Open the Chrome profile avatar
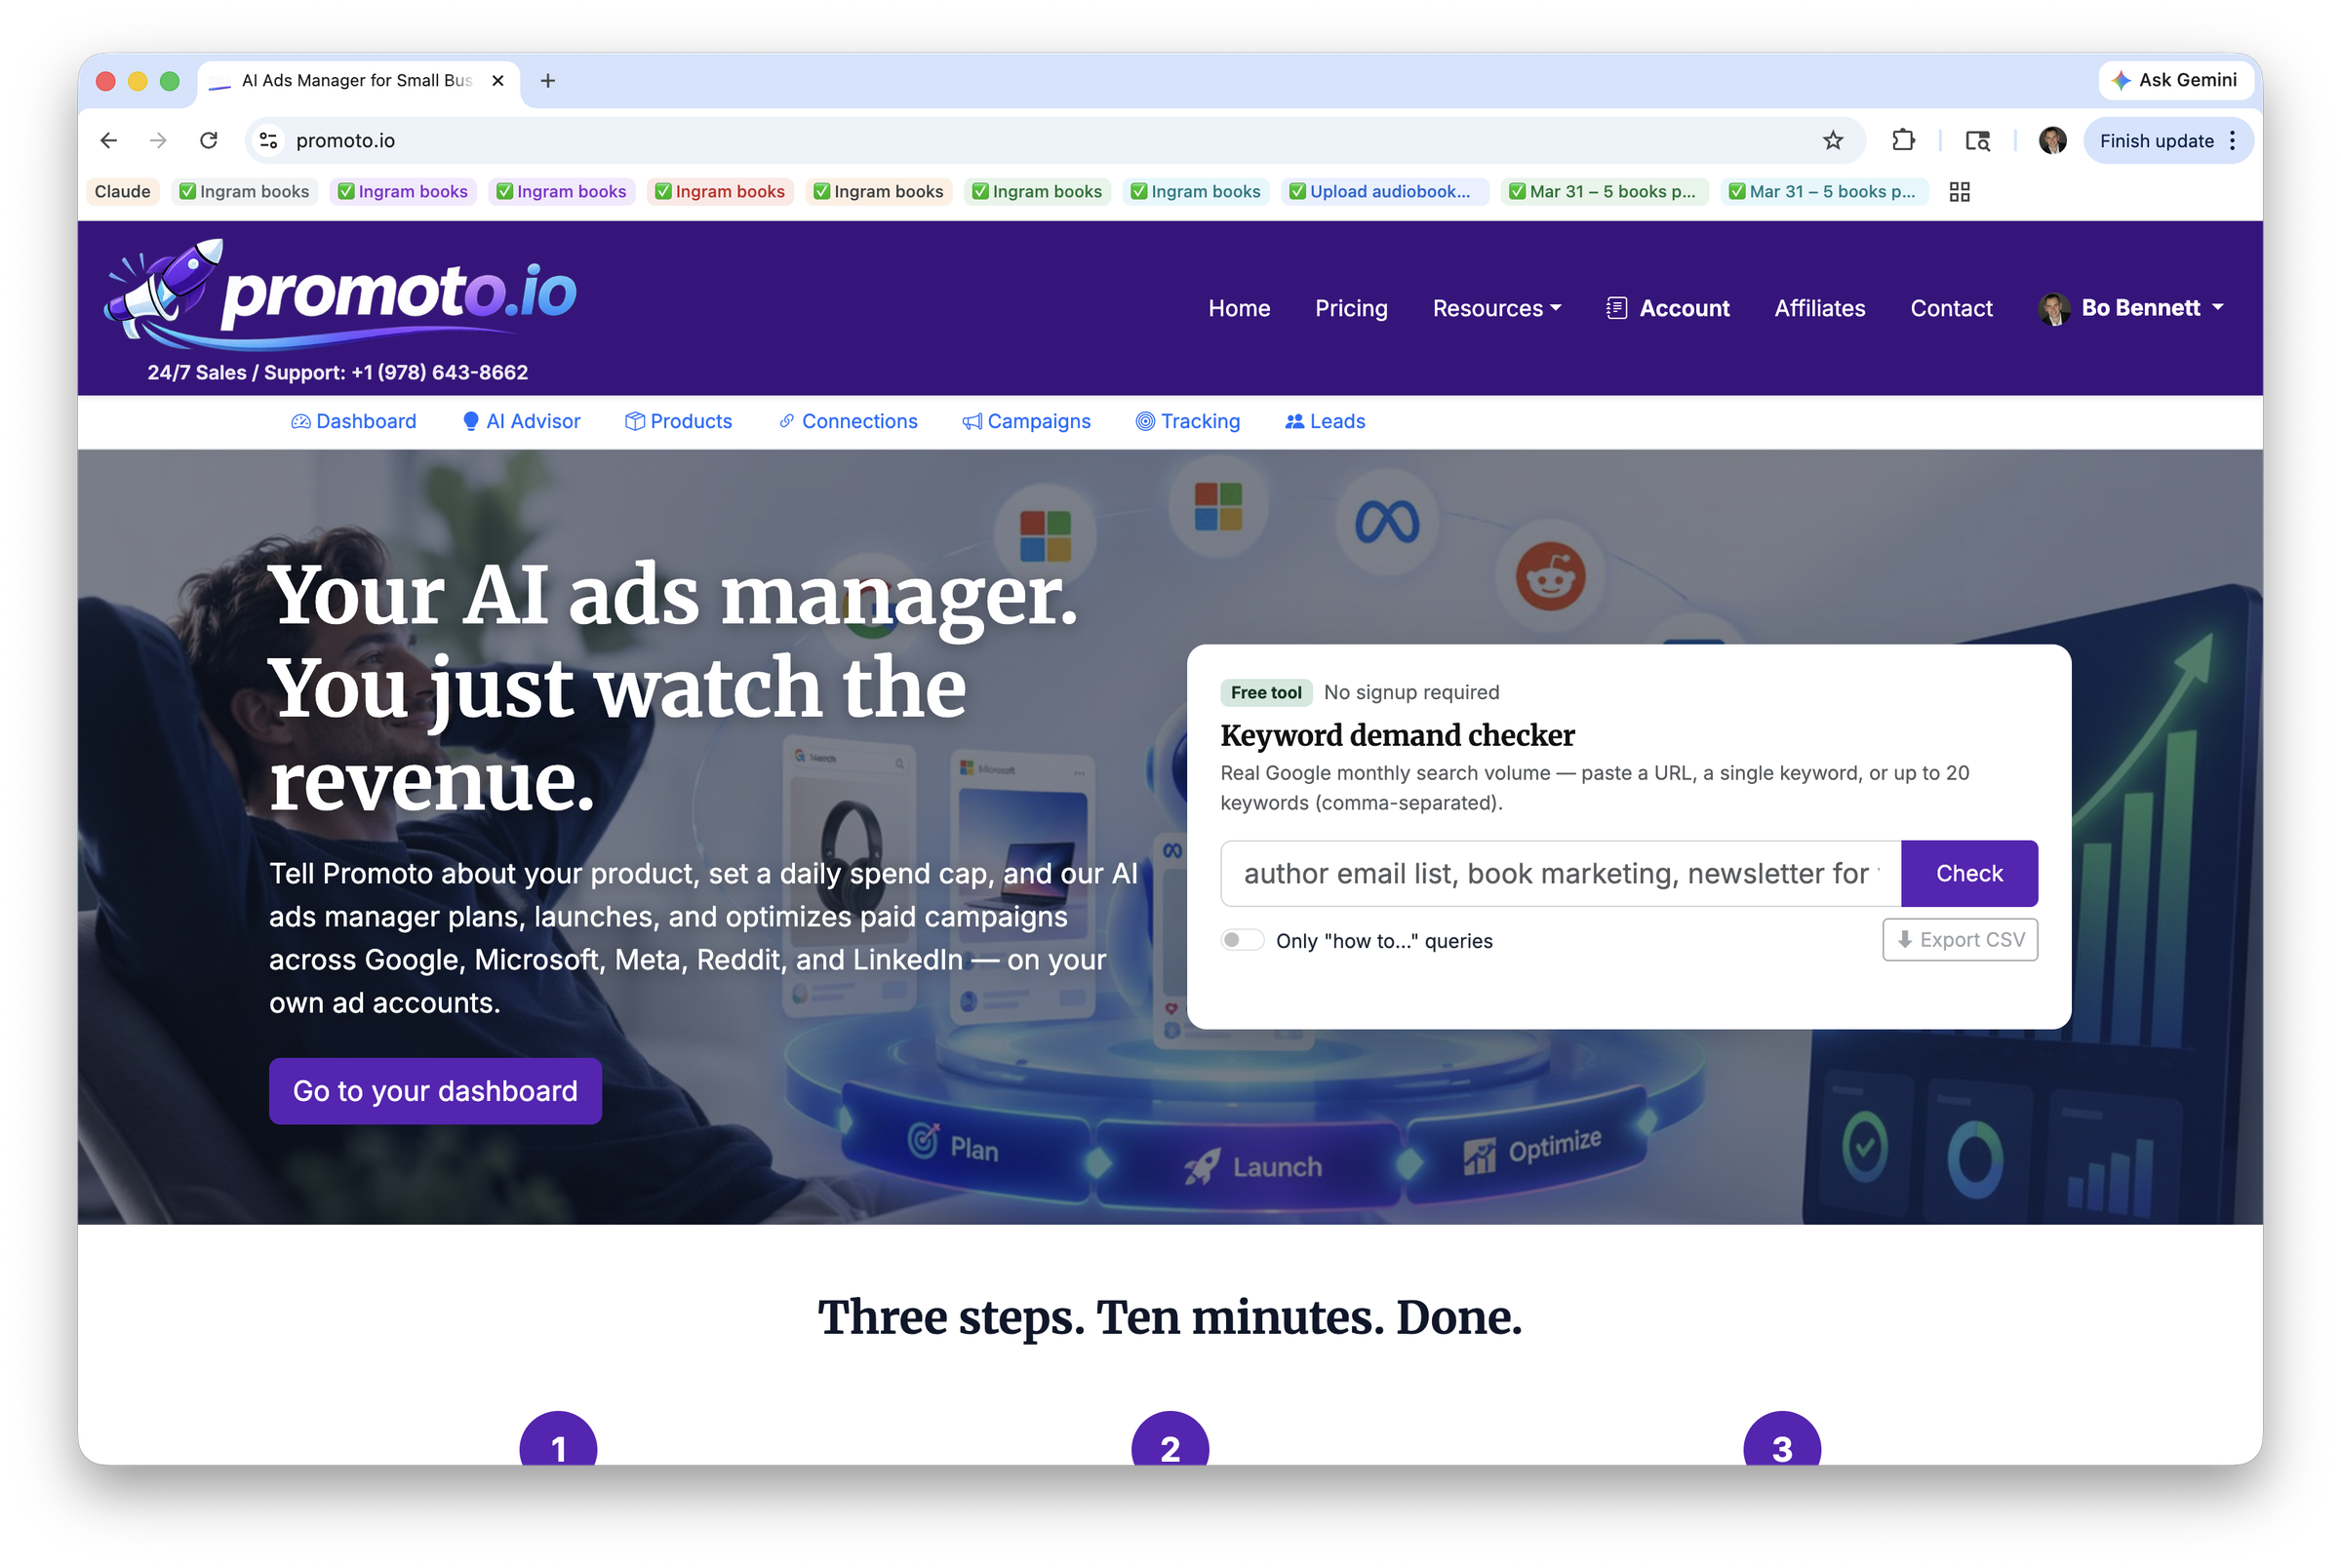Image resolution: width=2341 pixels, height=1568 pixels. [2052, 141]
